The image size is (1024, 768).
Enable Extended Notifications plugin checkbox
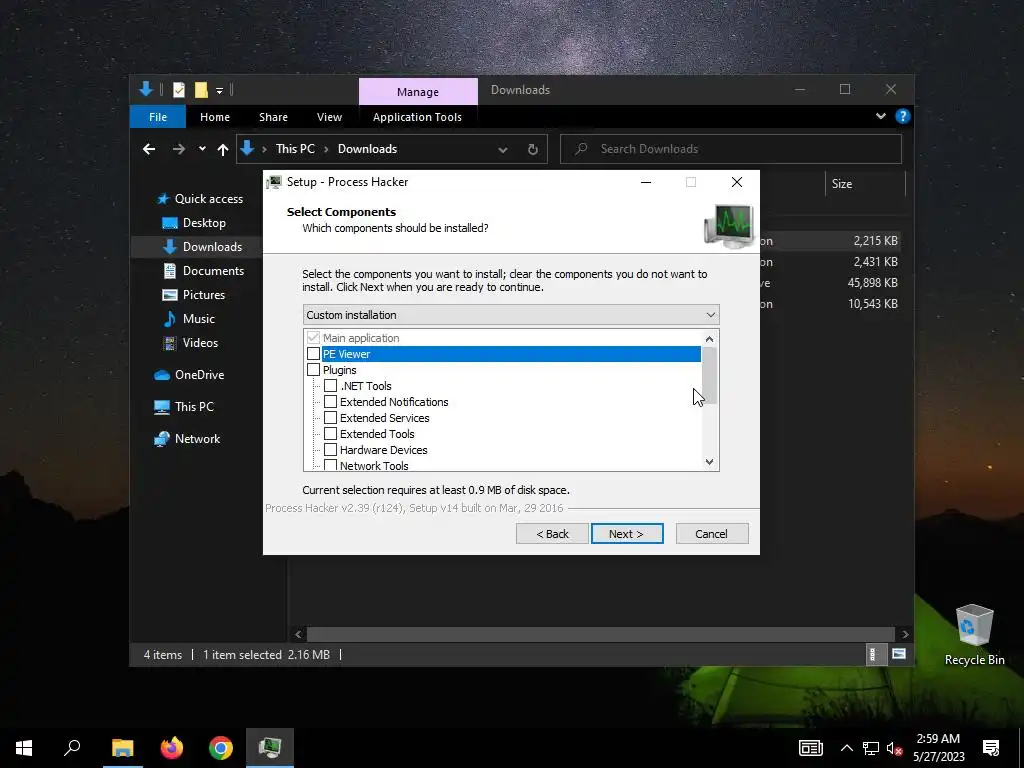coord(330,402)
